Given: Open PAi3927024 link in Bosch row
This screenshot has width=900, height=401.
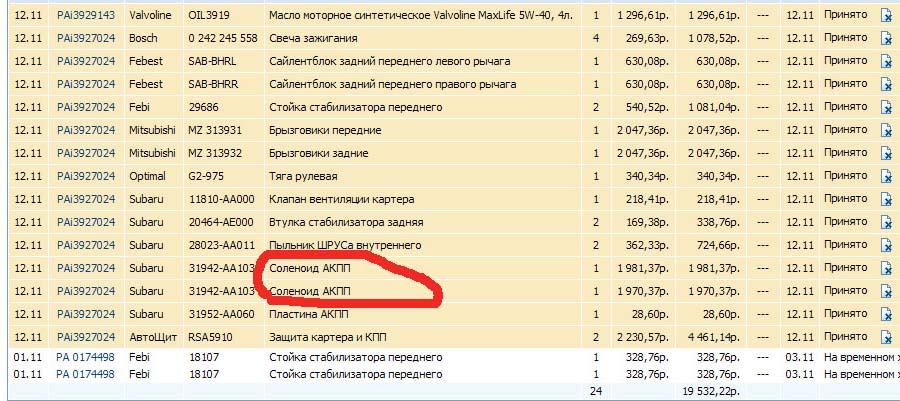Looking at the screenshot, I should tap(85, 38).
